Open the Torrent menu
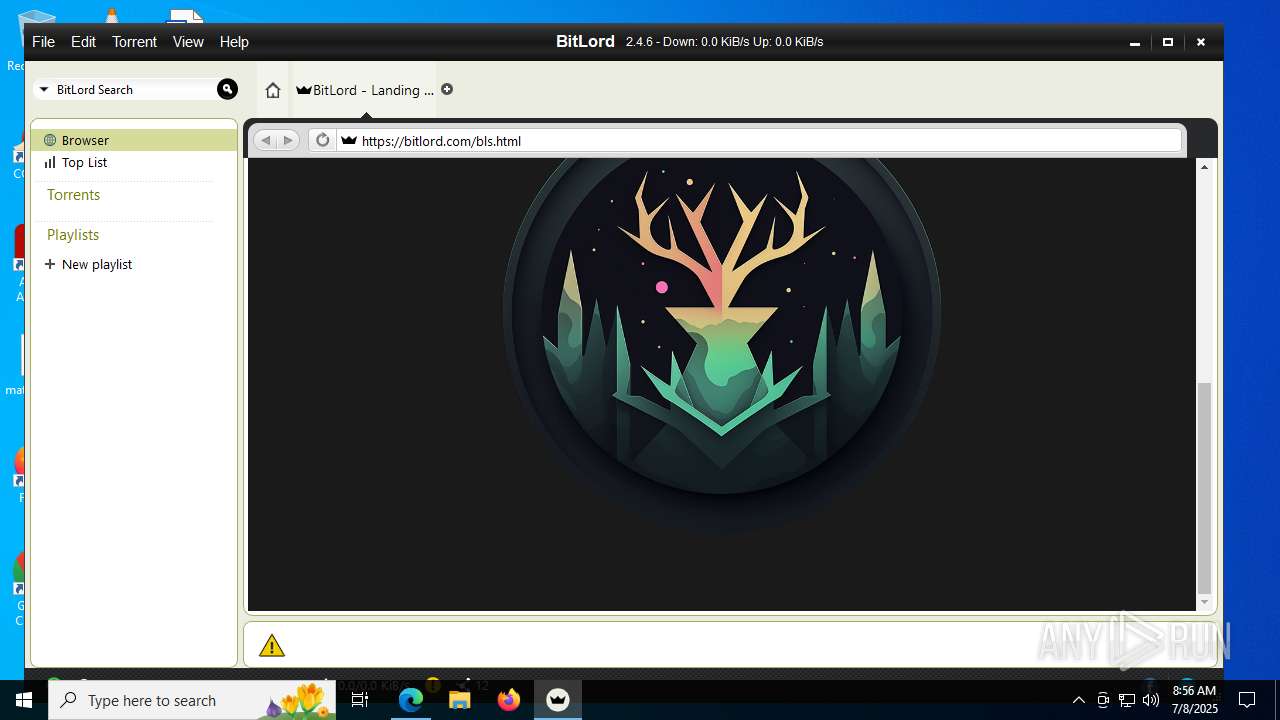 point(134,42)
